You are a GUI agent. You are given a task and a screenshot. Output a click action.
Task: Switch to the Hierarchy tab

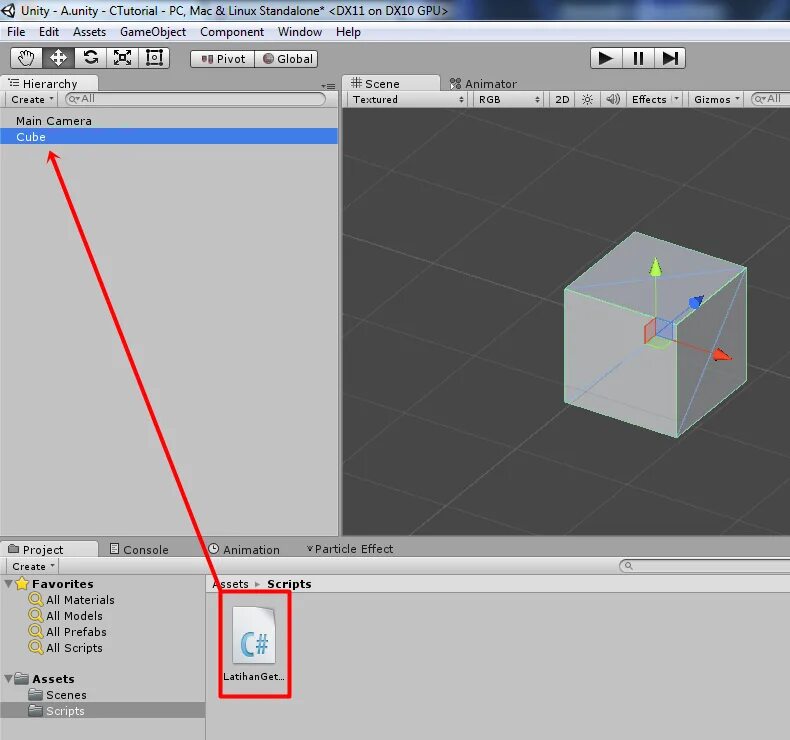49,83
